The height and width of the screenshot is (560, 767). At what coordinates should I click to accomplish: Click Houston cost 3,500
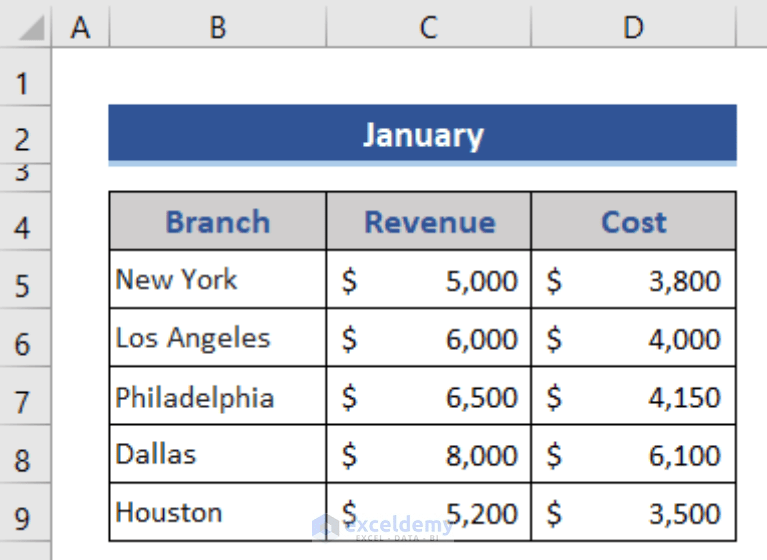633,512
